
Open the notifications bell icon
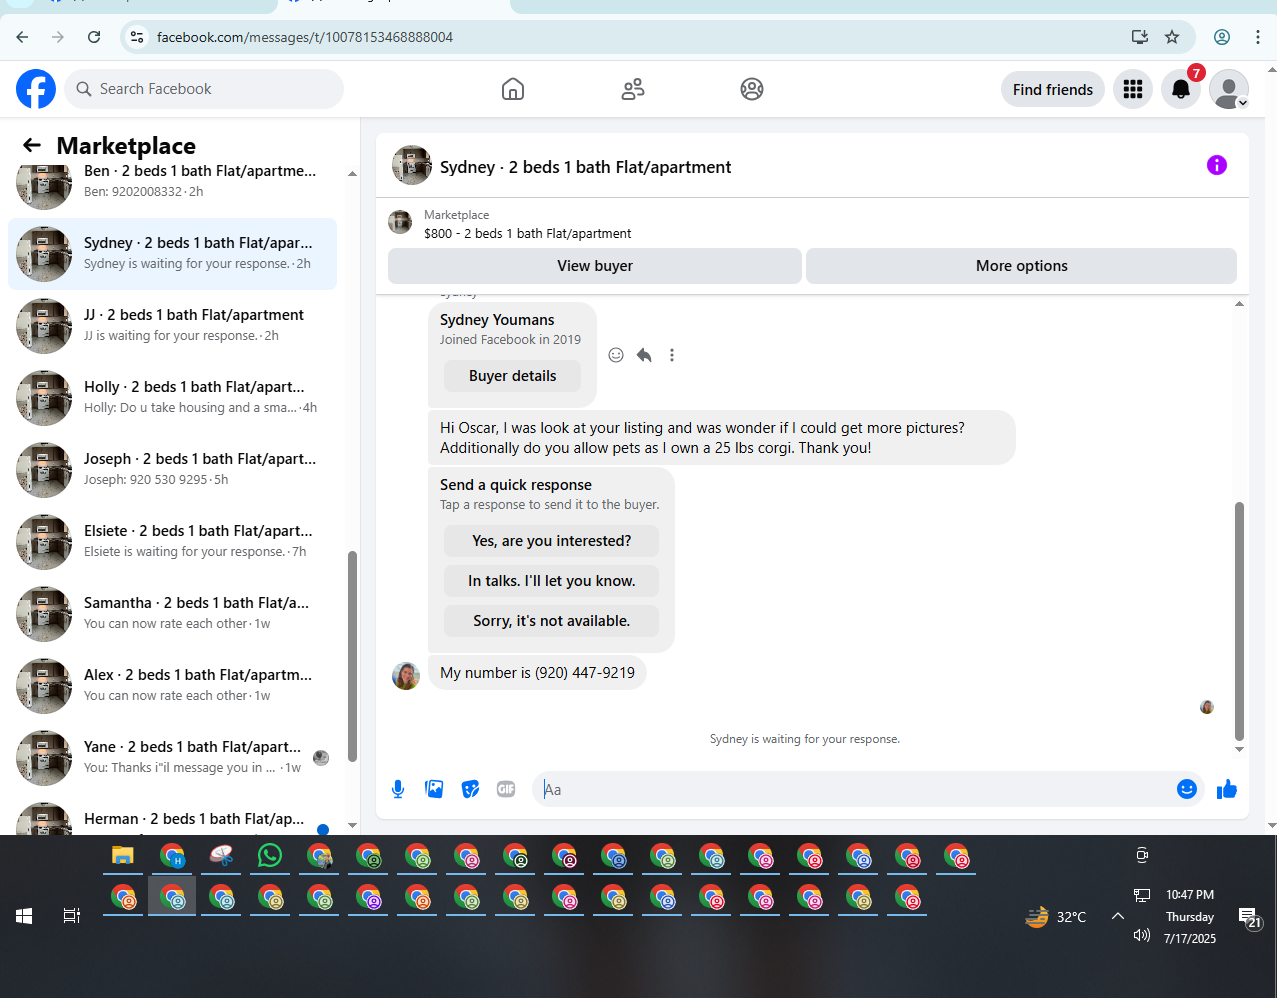tap(1181, 89)
